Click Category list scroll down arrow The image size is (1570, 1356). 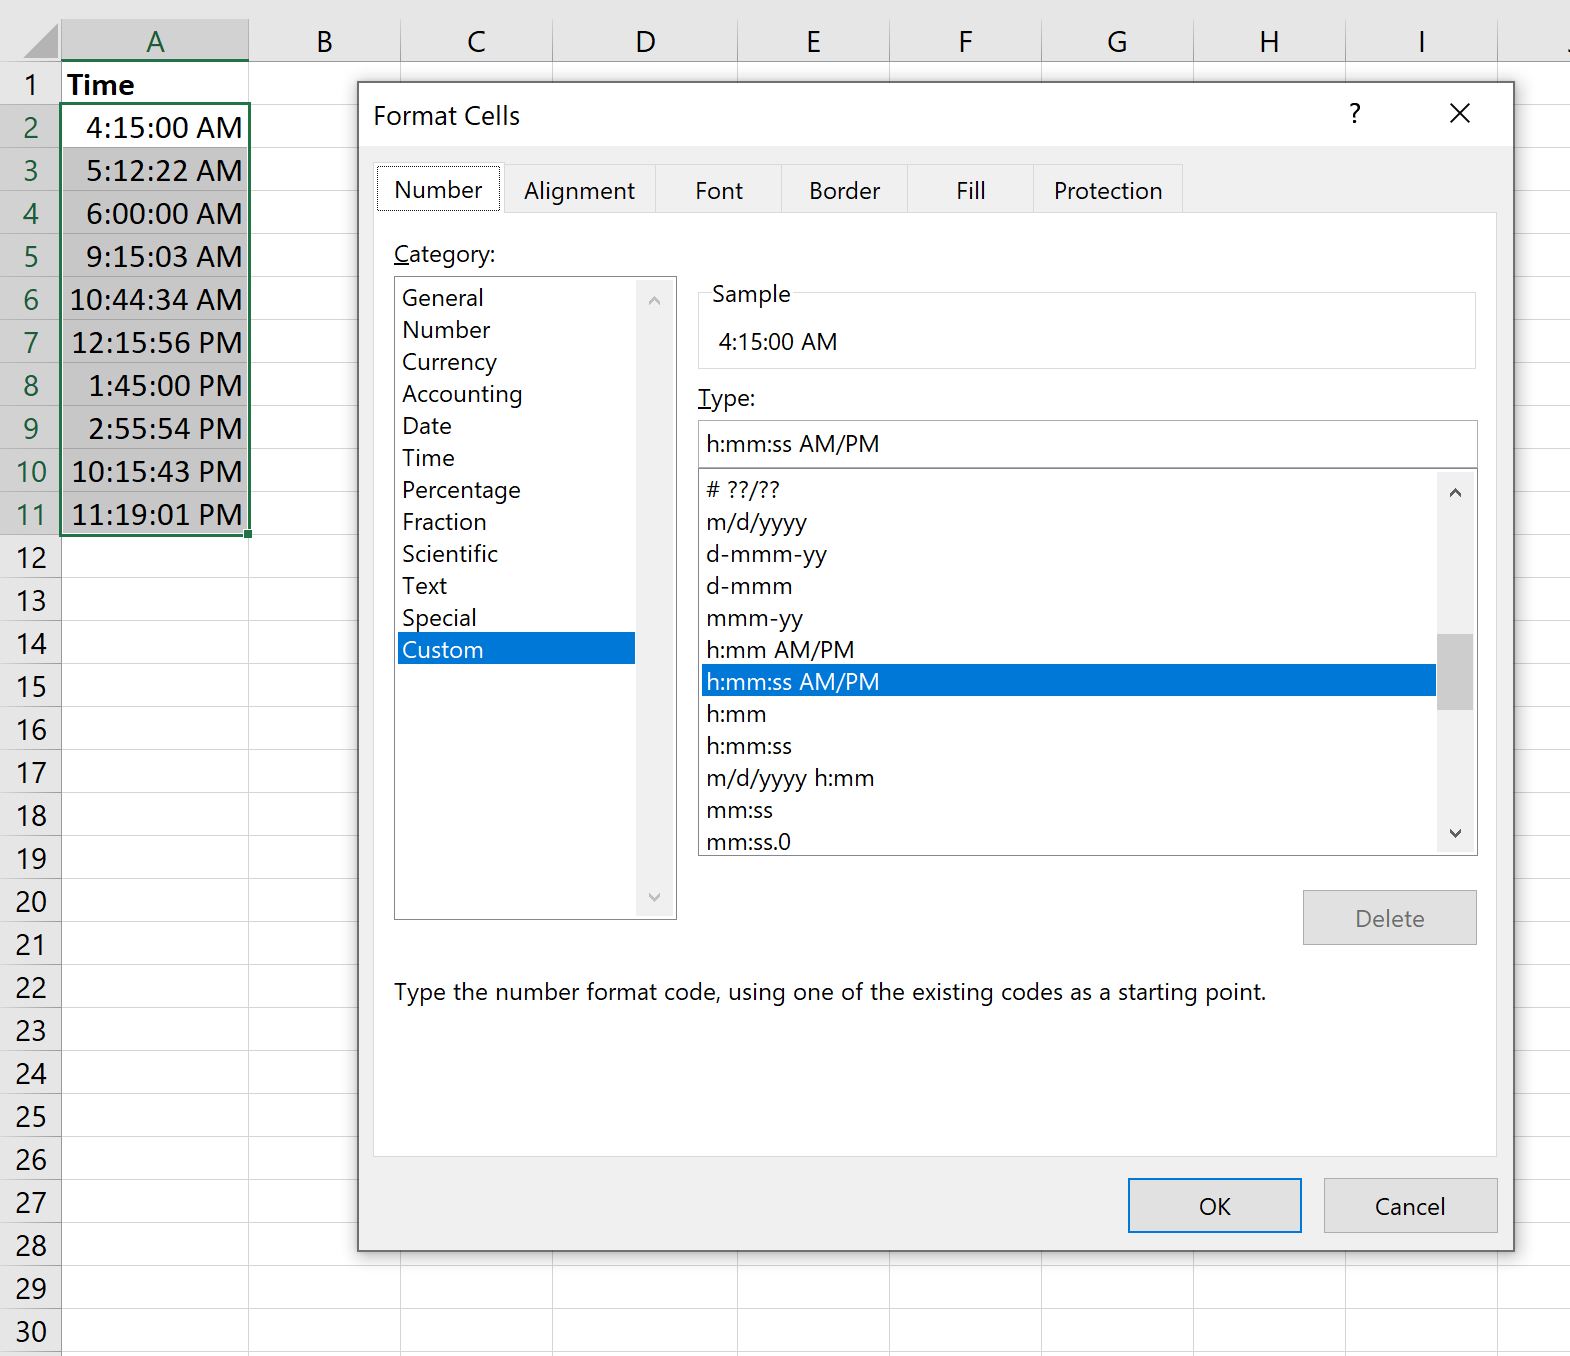click(655, 897)
